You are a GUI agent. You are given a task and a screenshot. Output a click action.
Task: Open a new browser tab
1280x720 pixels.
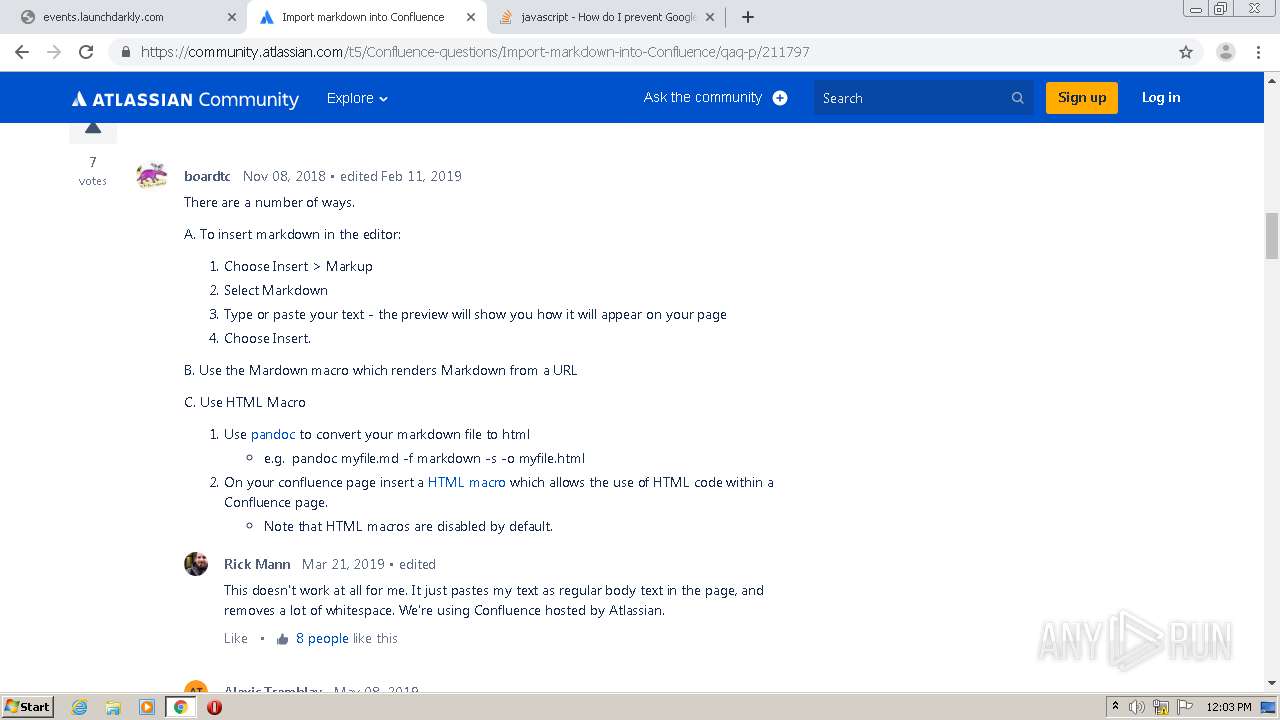pyautogui.click(x=747, y=17)
